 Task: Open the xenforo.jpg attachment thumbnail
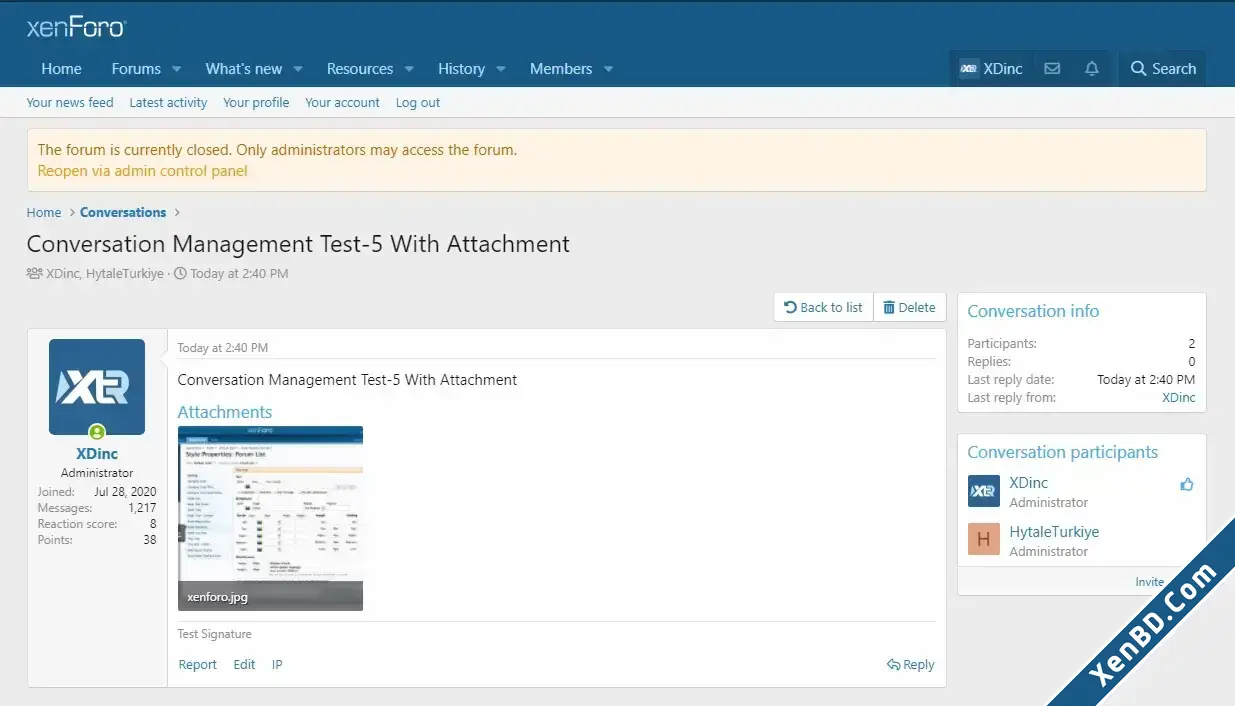pos(270,518)
